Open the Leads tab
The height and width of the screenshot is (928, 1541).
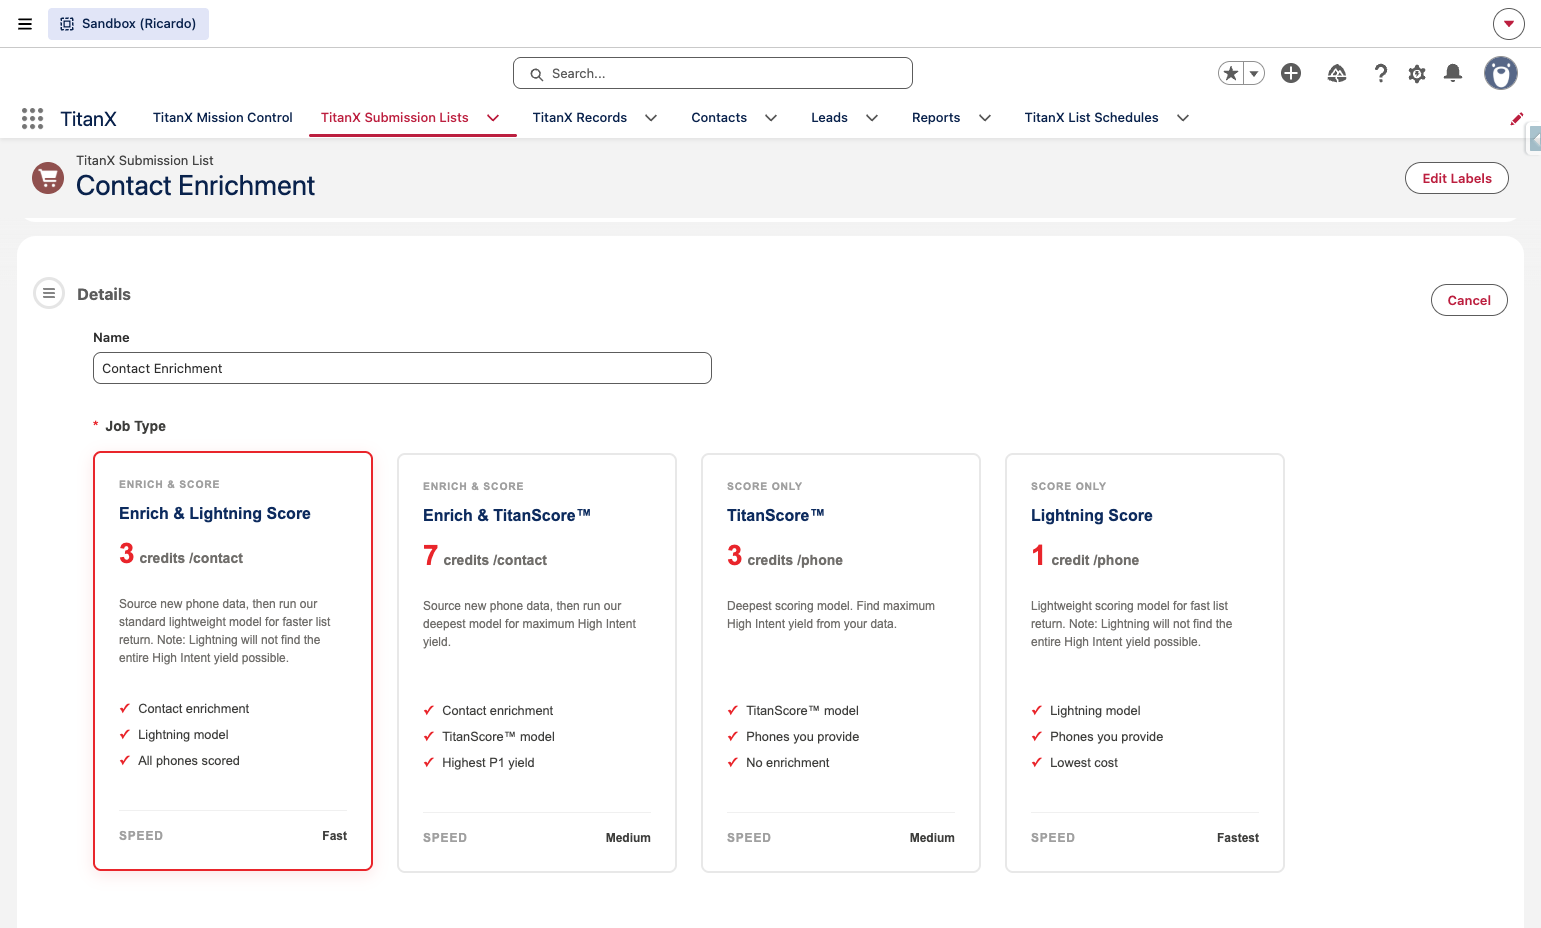point(829,118)
